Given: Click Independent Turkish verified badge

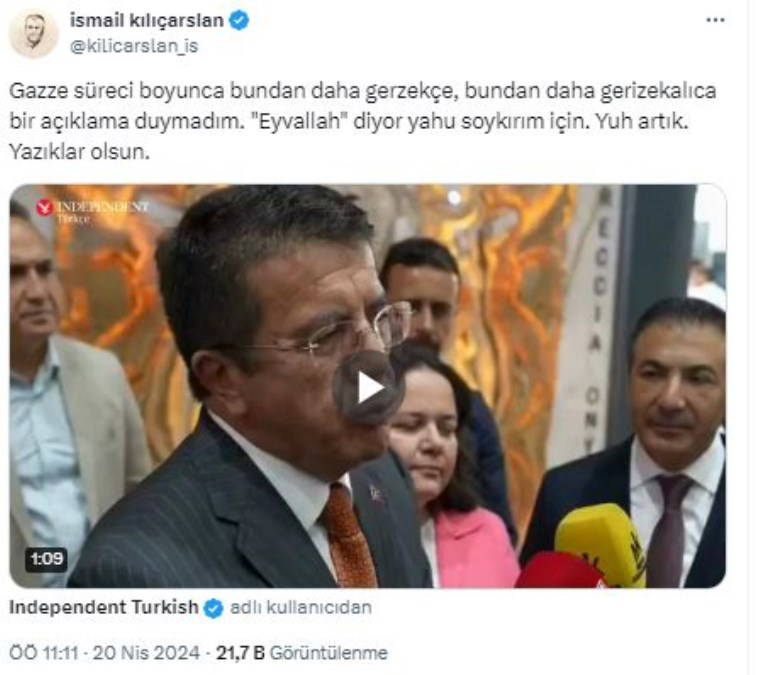Looking at the screenshot, I should click(213, 608).
